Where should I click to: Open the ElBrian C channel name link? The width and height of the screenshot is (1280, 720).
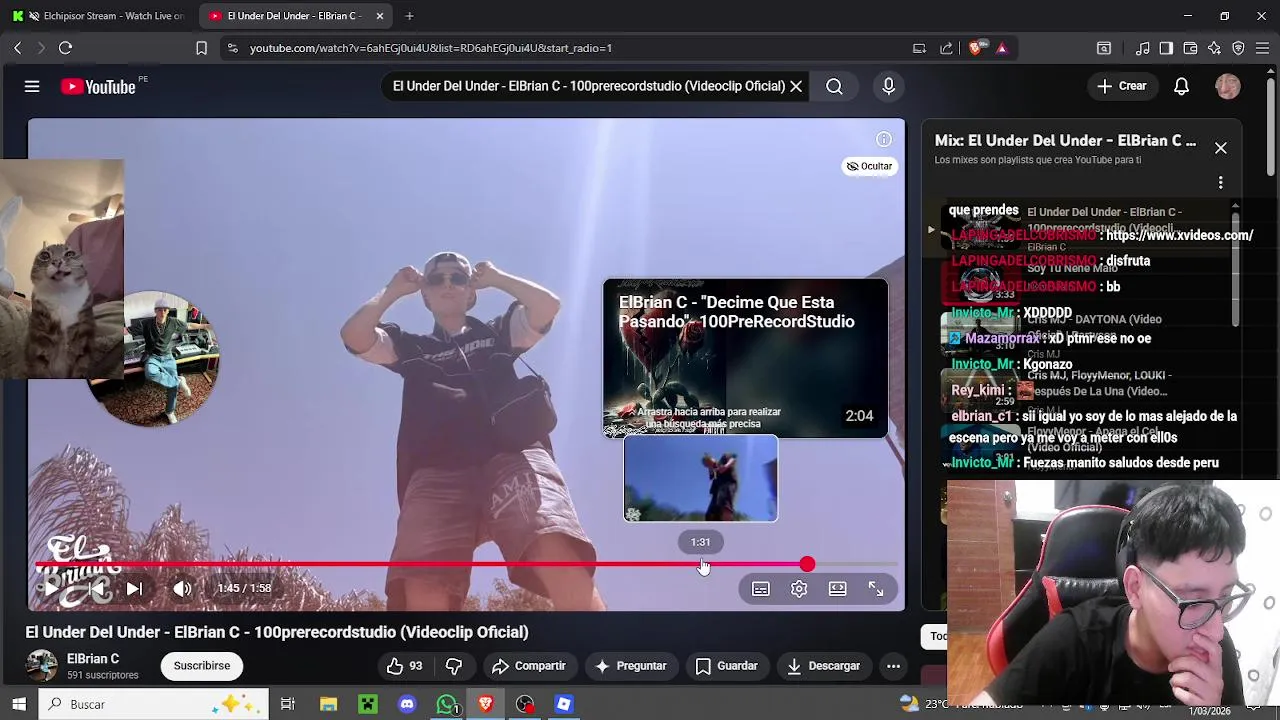[x=93, y=658]
